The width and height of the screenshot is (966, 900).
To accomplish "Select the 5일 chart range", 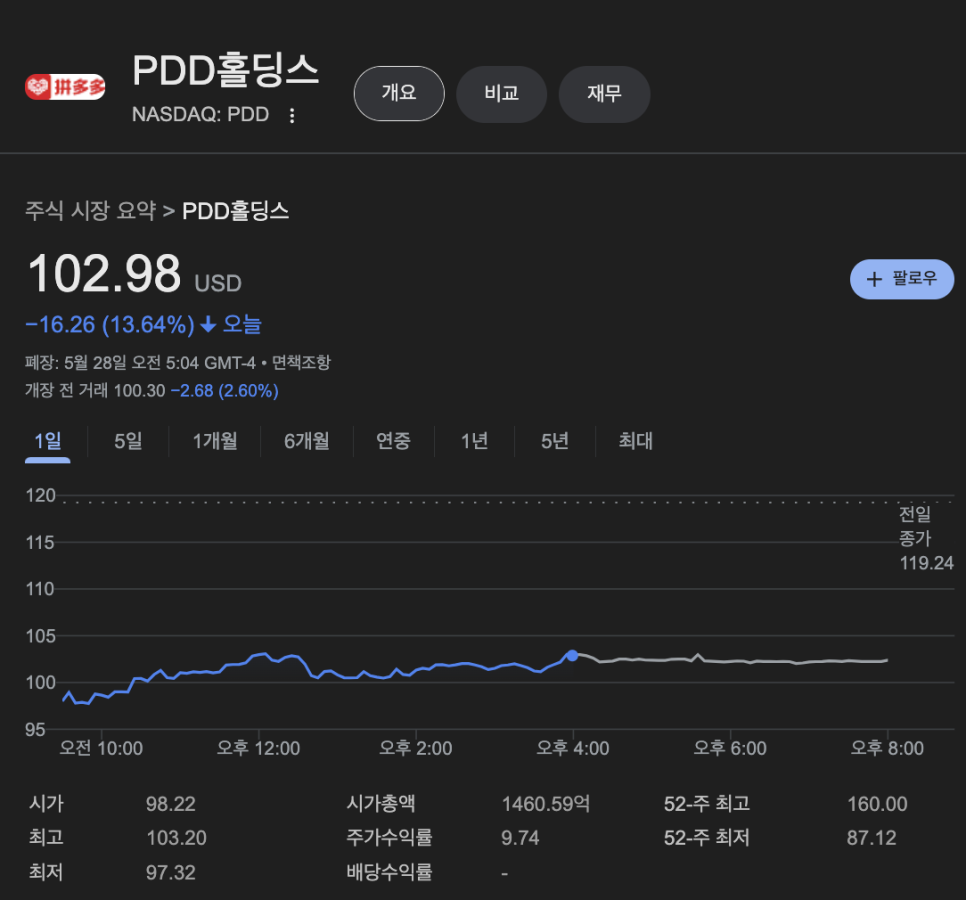I will tap(128, 441).
